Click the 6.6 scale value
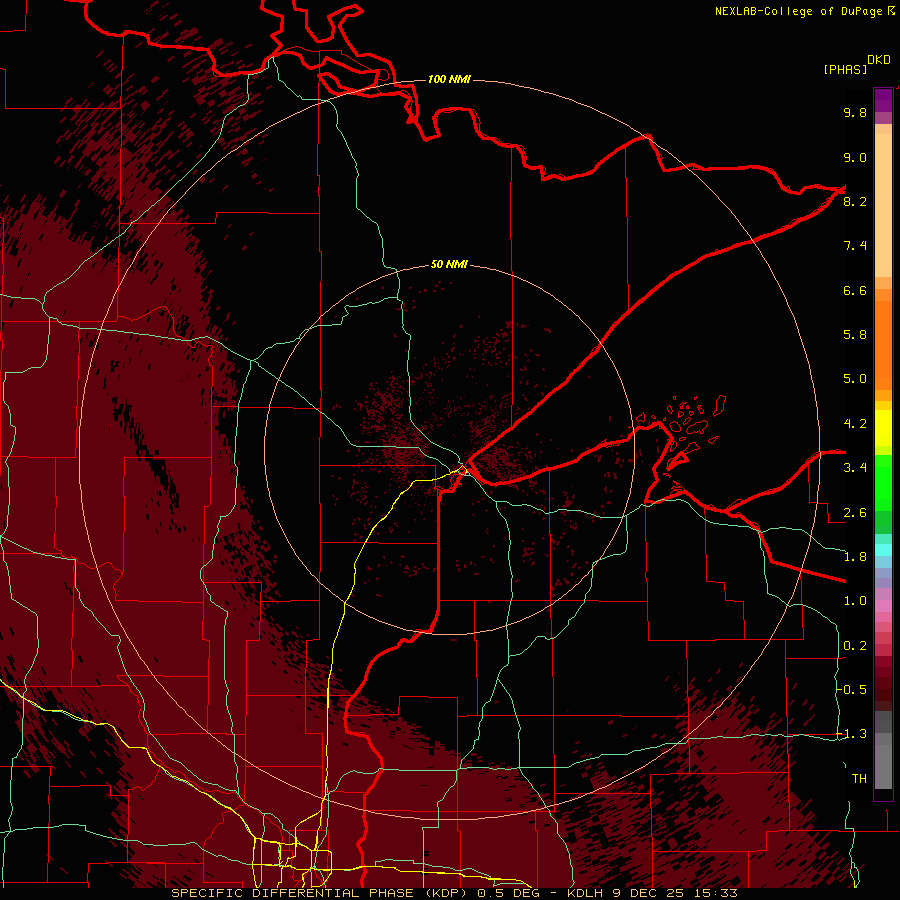The height and width of the screenshot is (900, 900). click(855, 290)
